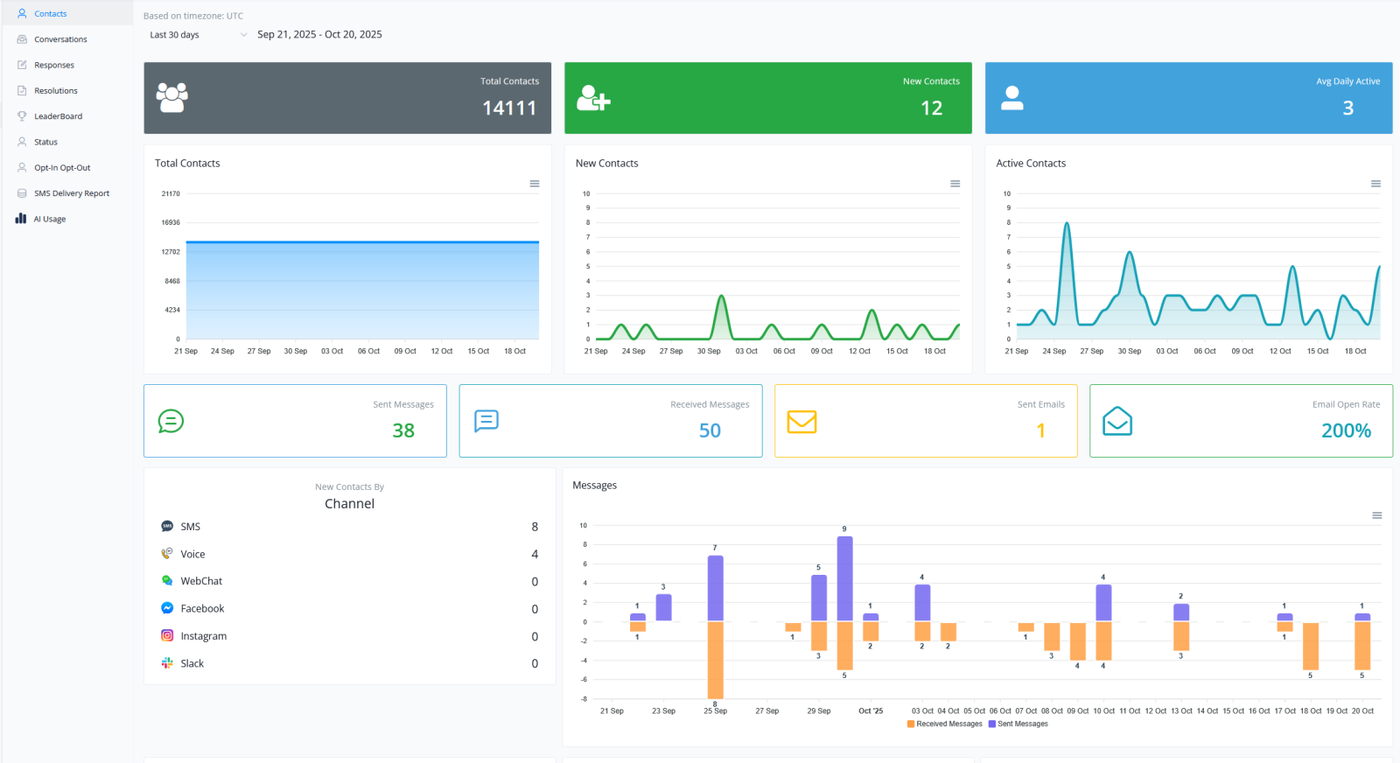Click the Sent Messages chat bubble icon
Viewport: 1400px width, 763px height.
[x=171, y=421]
